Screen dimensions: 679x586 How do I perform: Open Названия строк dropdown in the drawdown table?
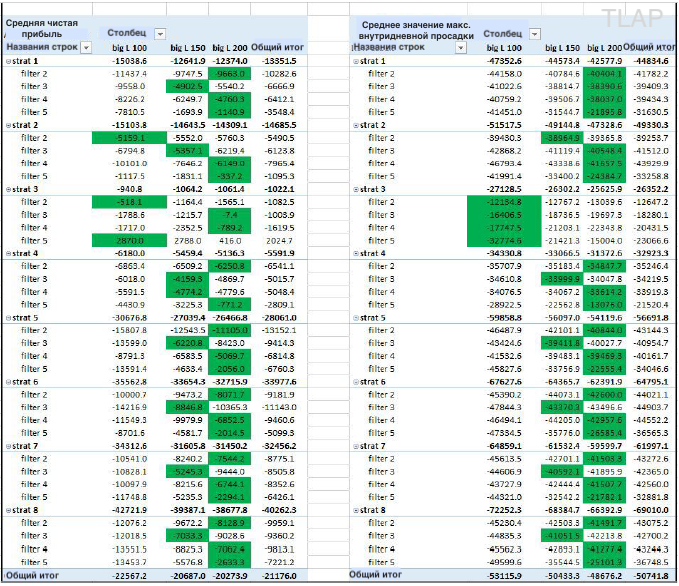461,48
